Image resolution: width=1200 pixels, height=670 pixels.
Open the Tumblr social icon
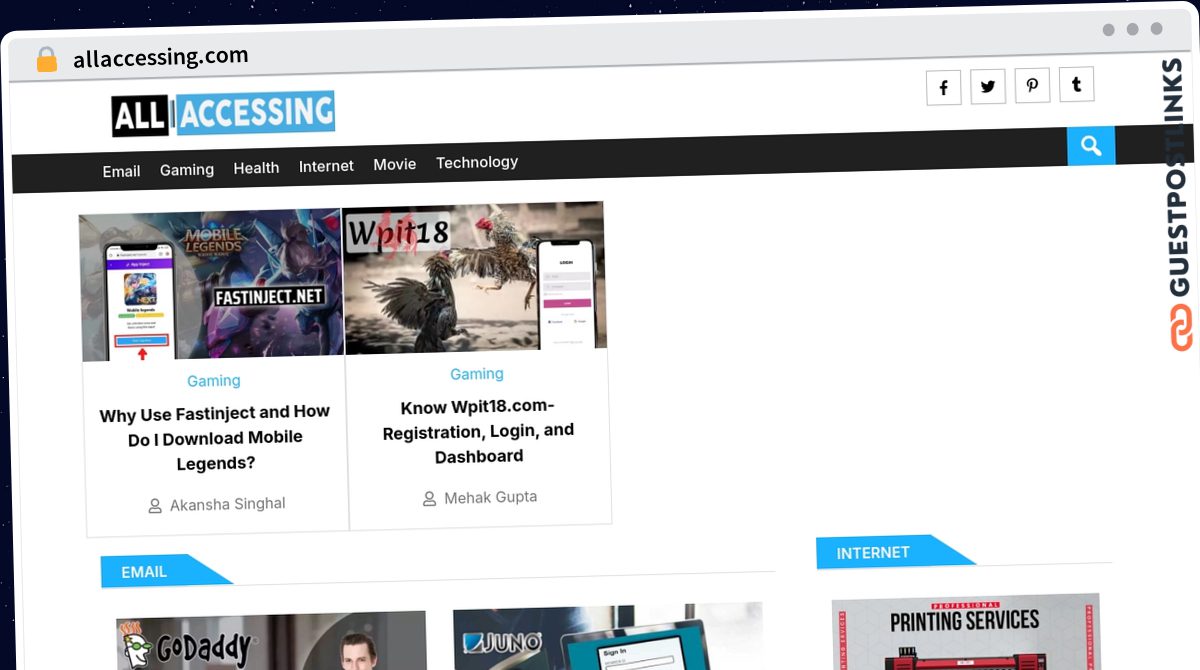tap(1076, 84)
